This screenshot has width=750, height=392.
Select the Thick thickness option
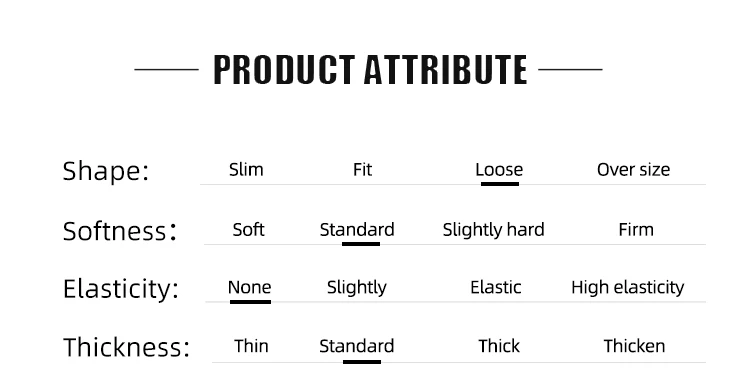(499, 346)
